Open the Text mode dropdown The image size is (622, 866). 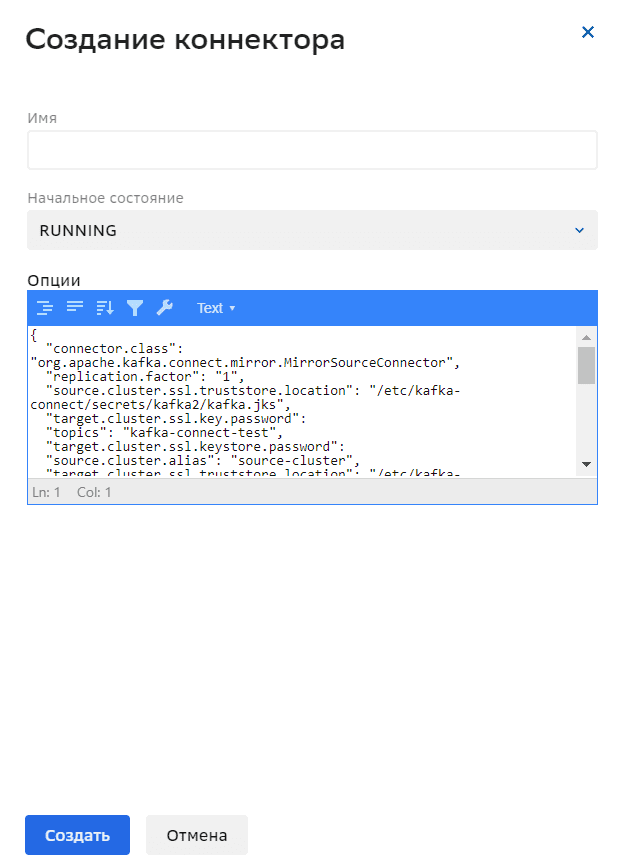point(216,308)
